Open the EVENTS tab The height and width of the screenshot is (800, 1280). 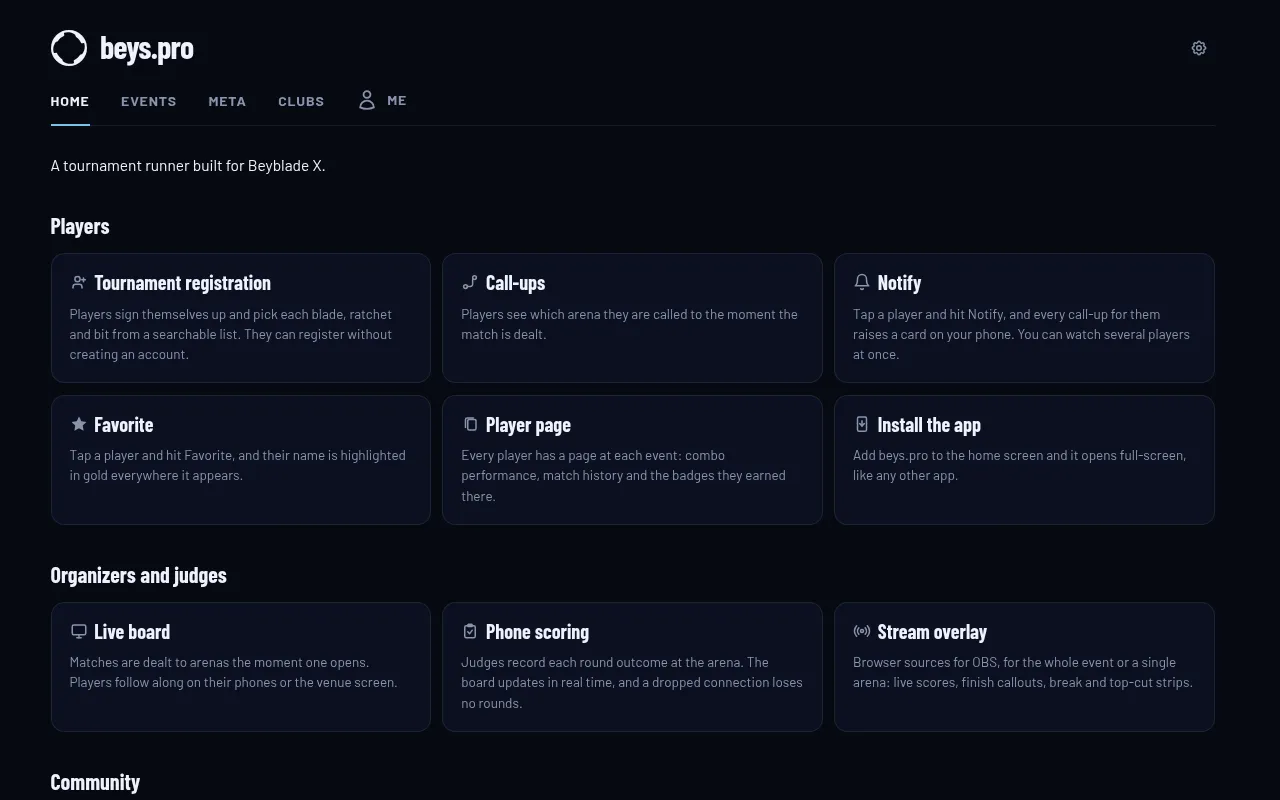click(x=149, y=101)
